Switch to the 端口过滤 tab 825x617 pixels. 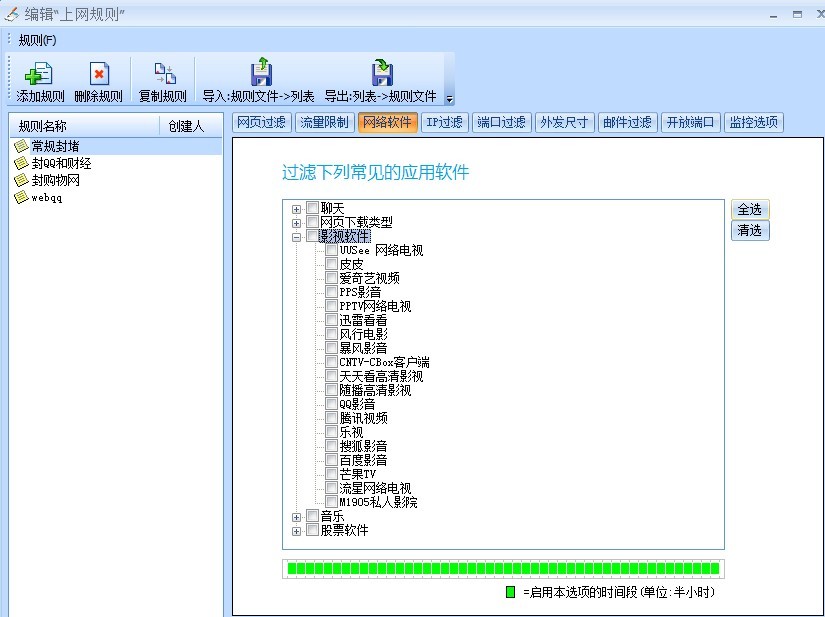[x=502, y=123]
